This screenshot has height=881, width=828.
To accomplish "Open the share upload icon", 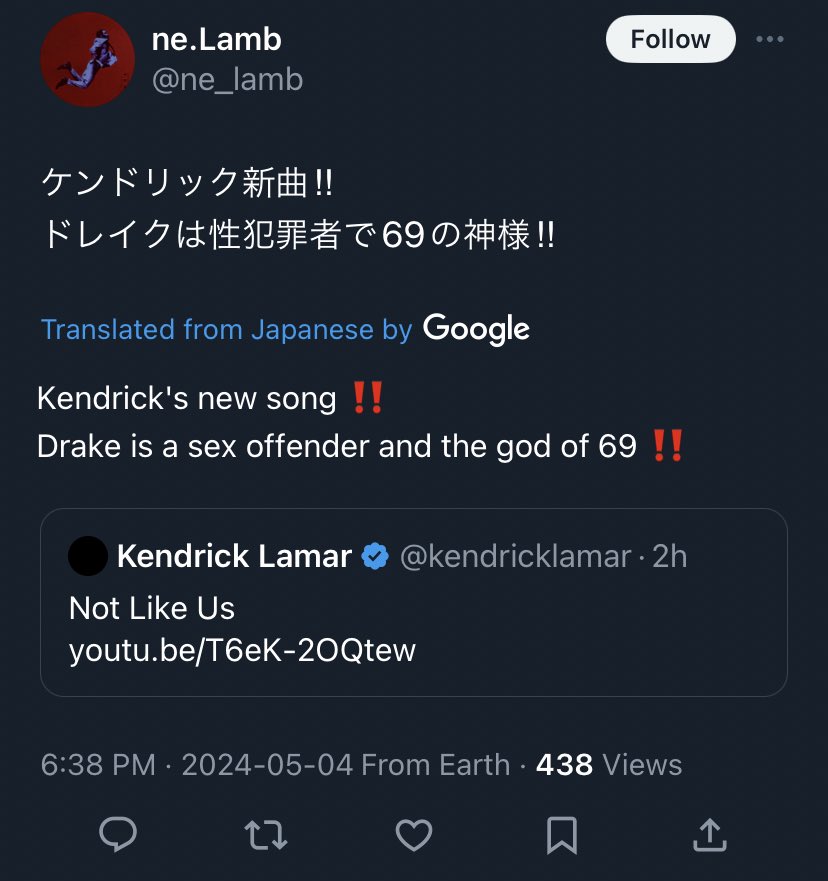I will [710, 835].
